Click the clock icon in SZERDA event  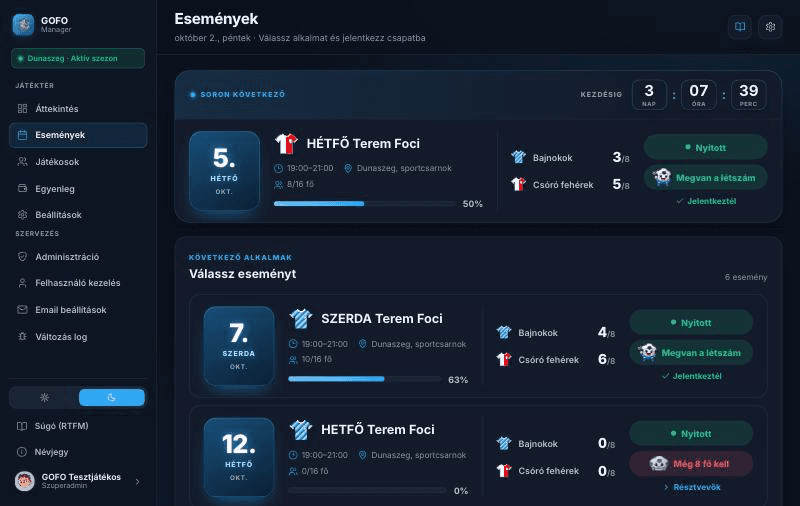293,344
